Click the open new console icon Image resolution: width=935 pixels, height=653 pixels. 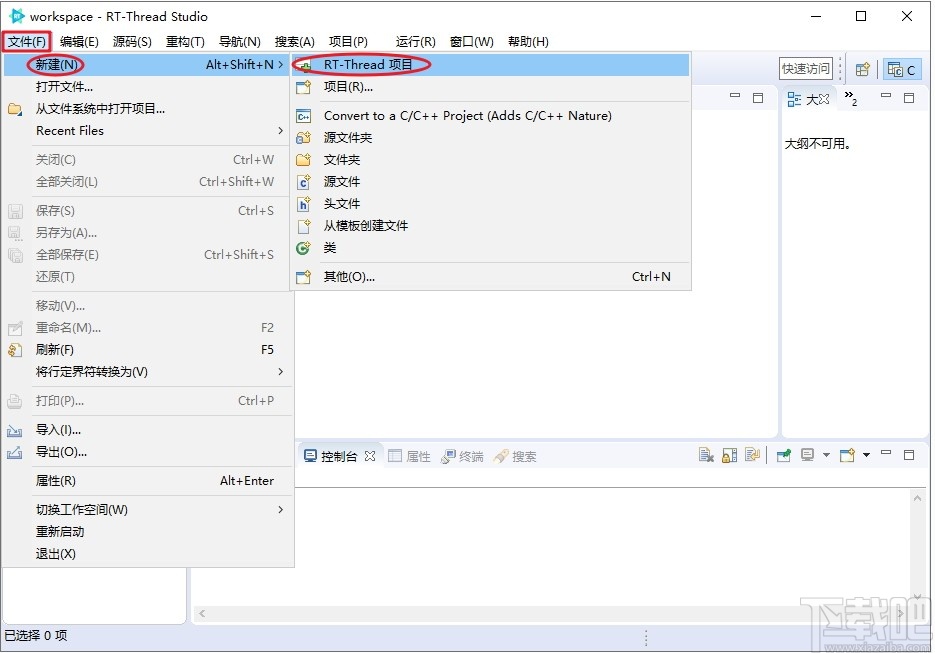point(847,456)
